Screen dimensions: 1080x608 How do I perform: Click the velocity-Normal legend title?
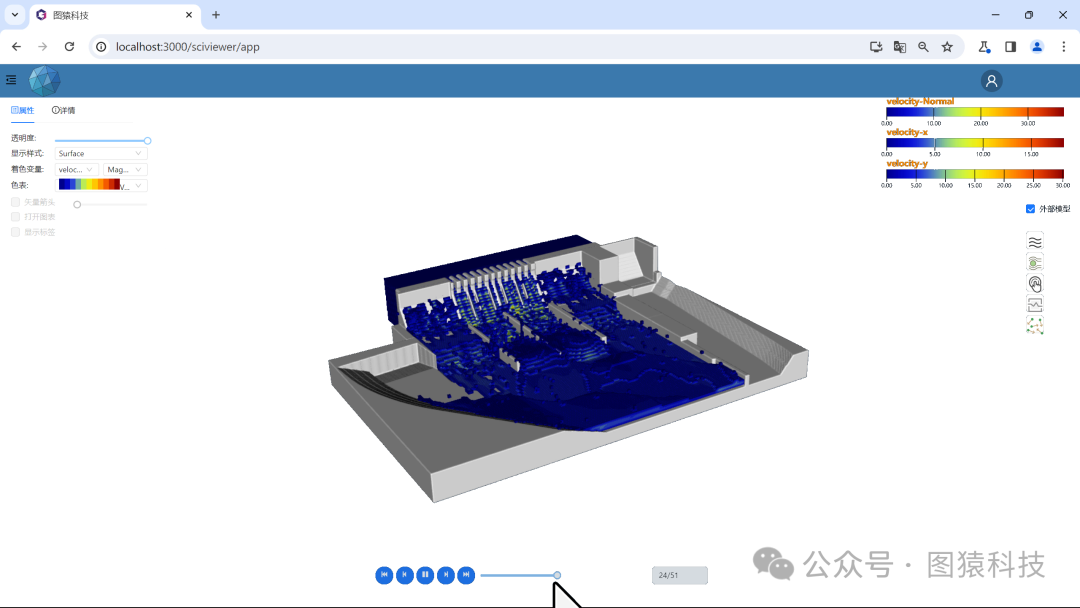[920, 101]
